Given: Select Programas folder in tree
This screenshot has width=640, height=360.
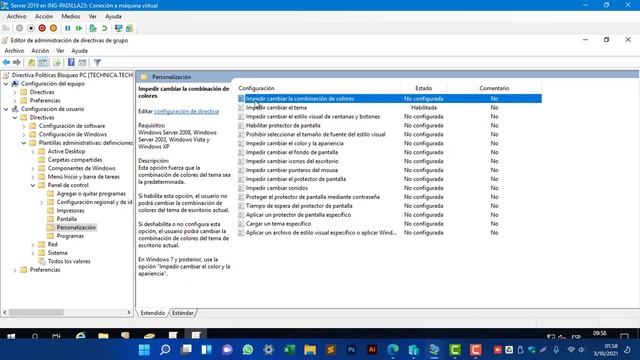Looking at the screenshot, I should coord(70,236).
